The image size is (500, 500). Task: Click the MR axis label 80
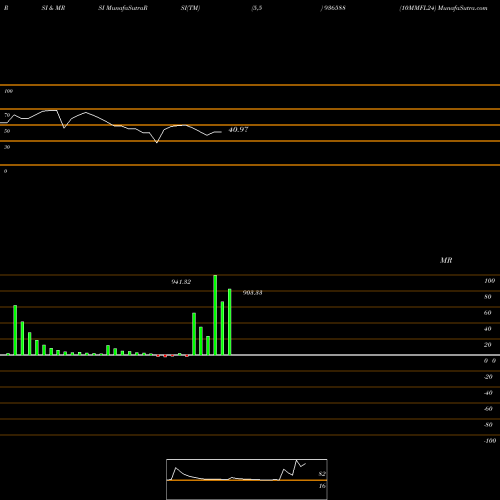[488, 297]
